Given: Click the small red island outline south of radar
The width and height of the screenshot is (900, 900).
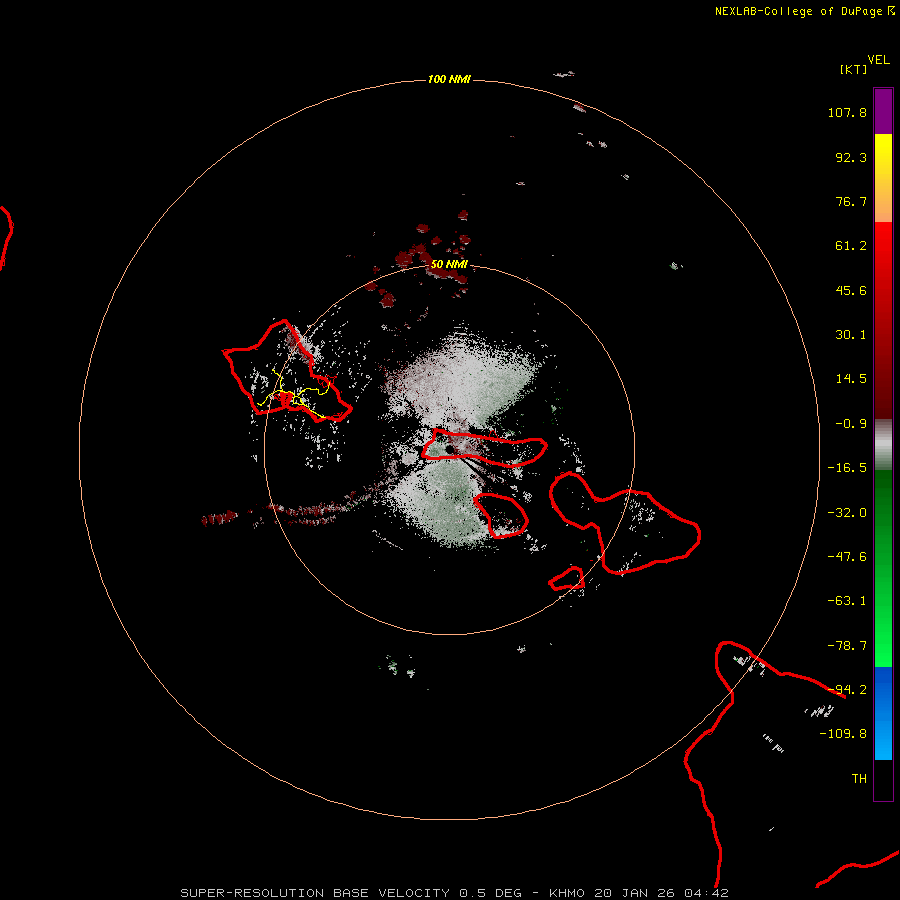Looking at the screenshot, I should tap(502, 515).
